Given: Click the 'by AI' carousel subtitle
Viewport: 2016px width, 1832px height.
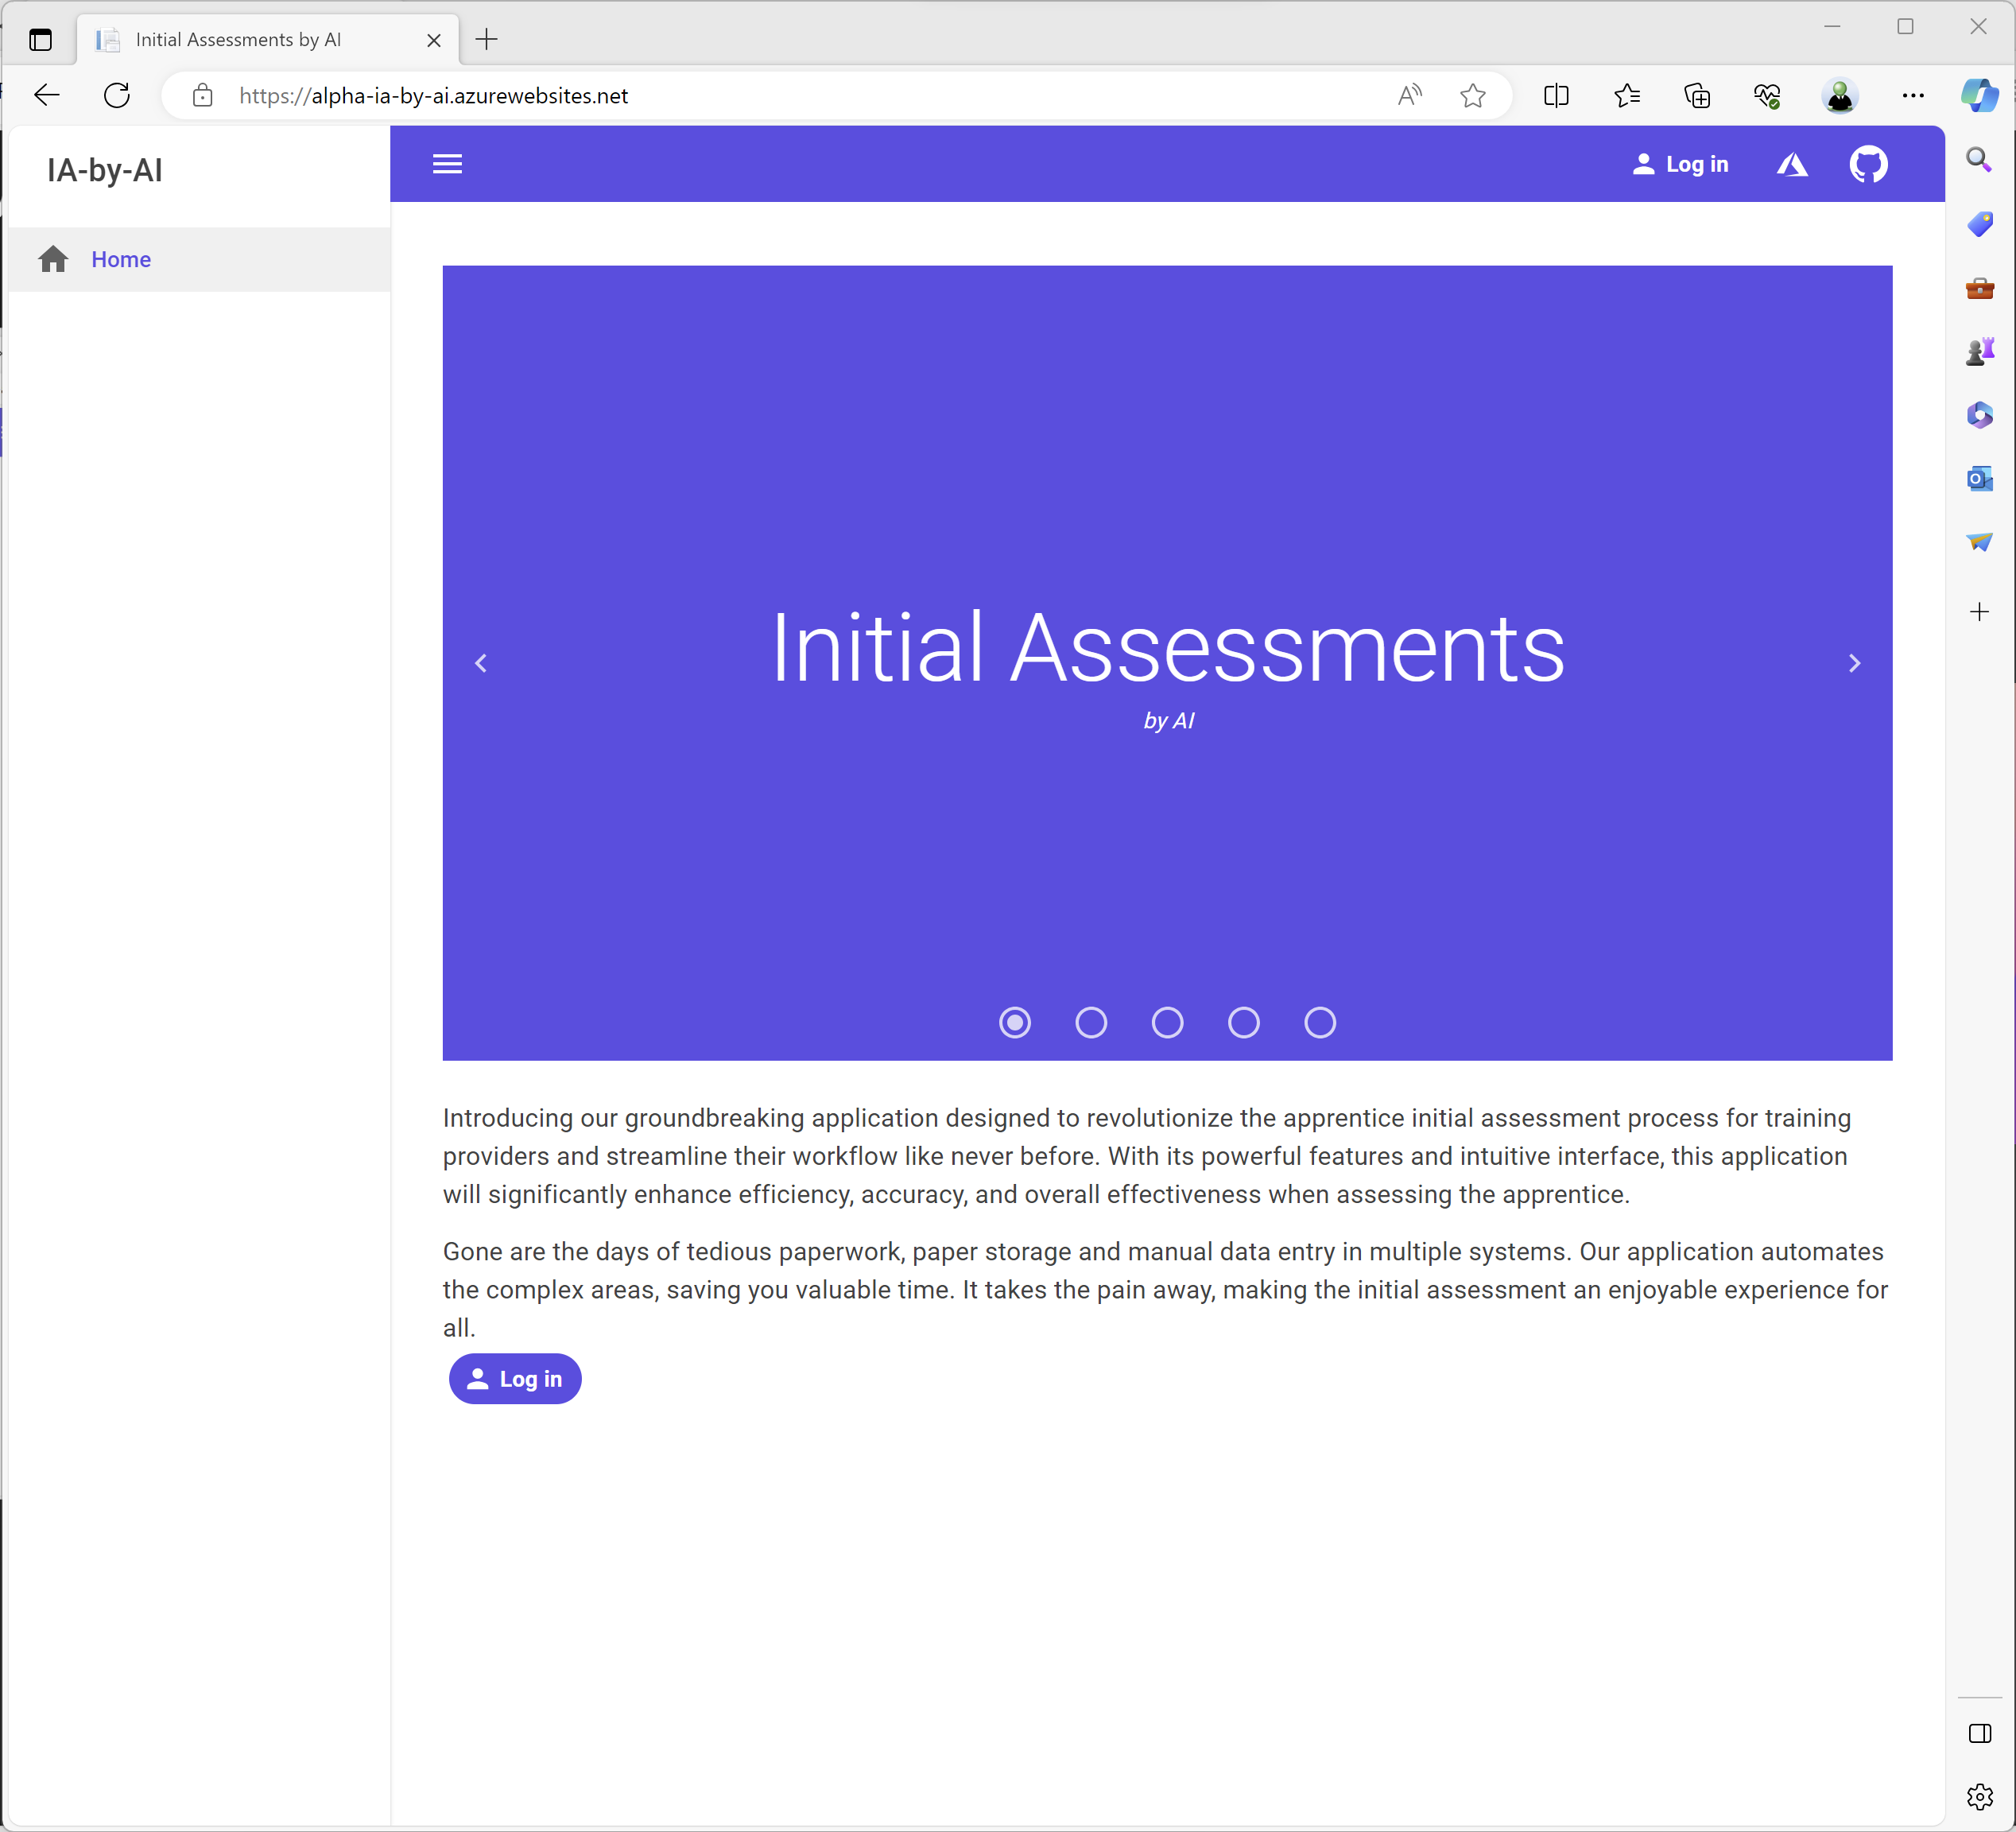Looking at the screenshot, I should (1168, 721).
